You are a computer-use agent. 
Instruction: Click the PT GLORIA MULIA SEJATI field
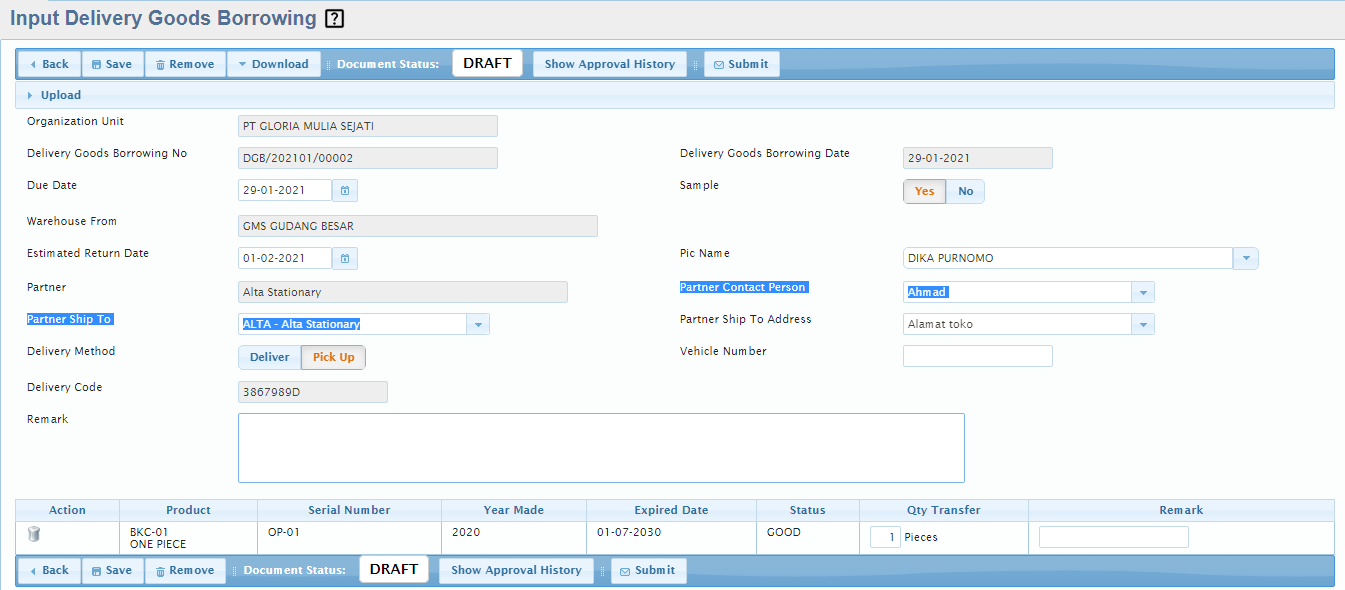368,126
